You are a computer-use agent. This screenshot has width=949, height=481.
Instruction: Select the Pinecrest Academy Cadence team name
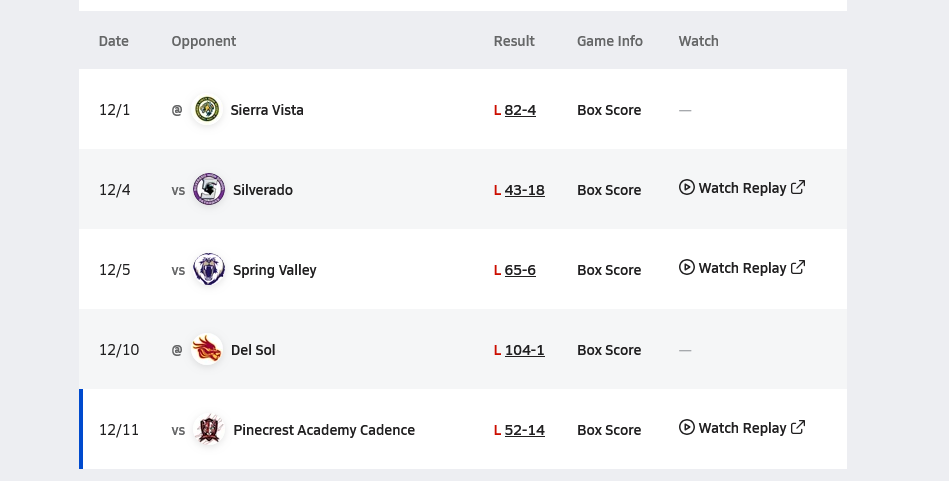tap(324, 430)
